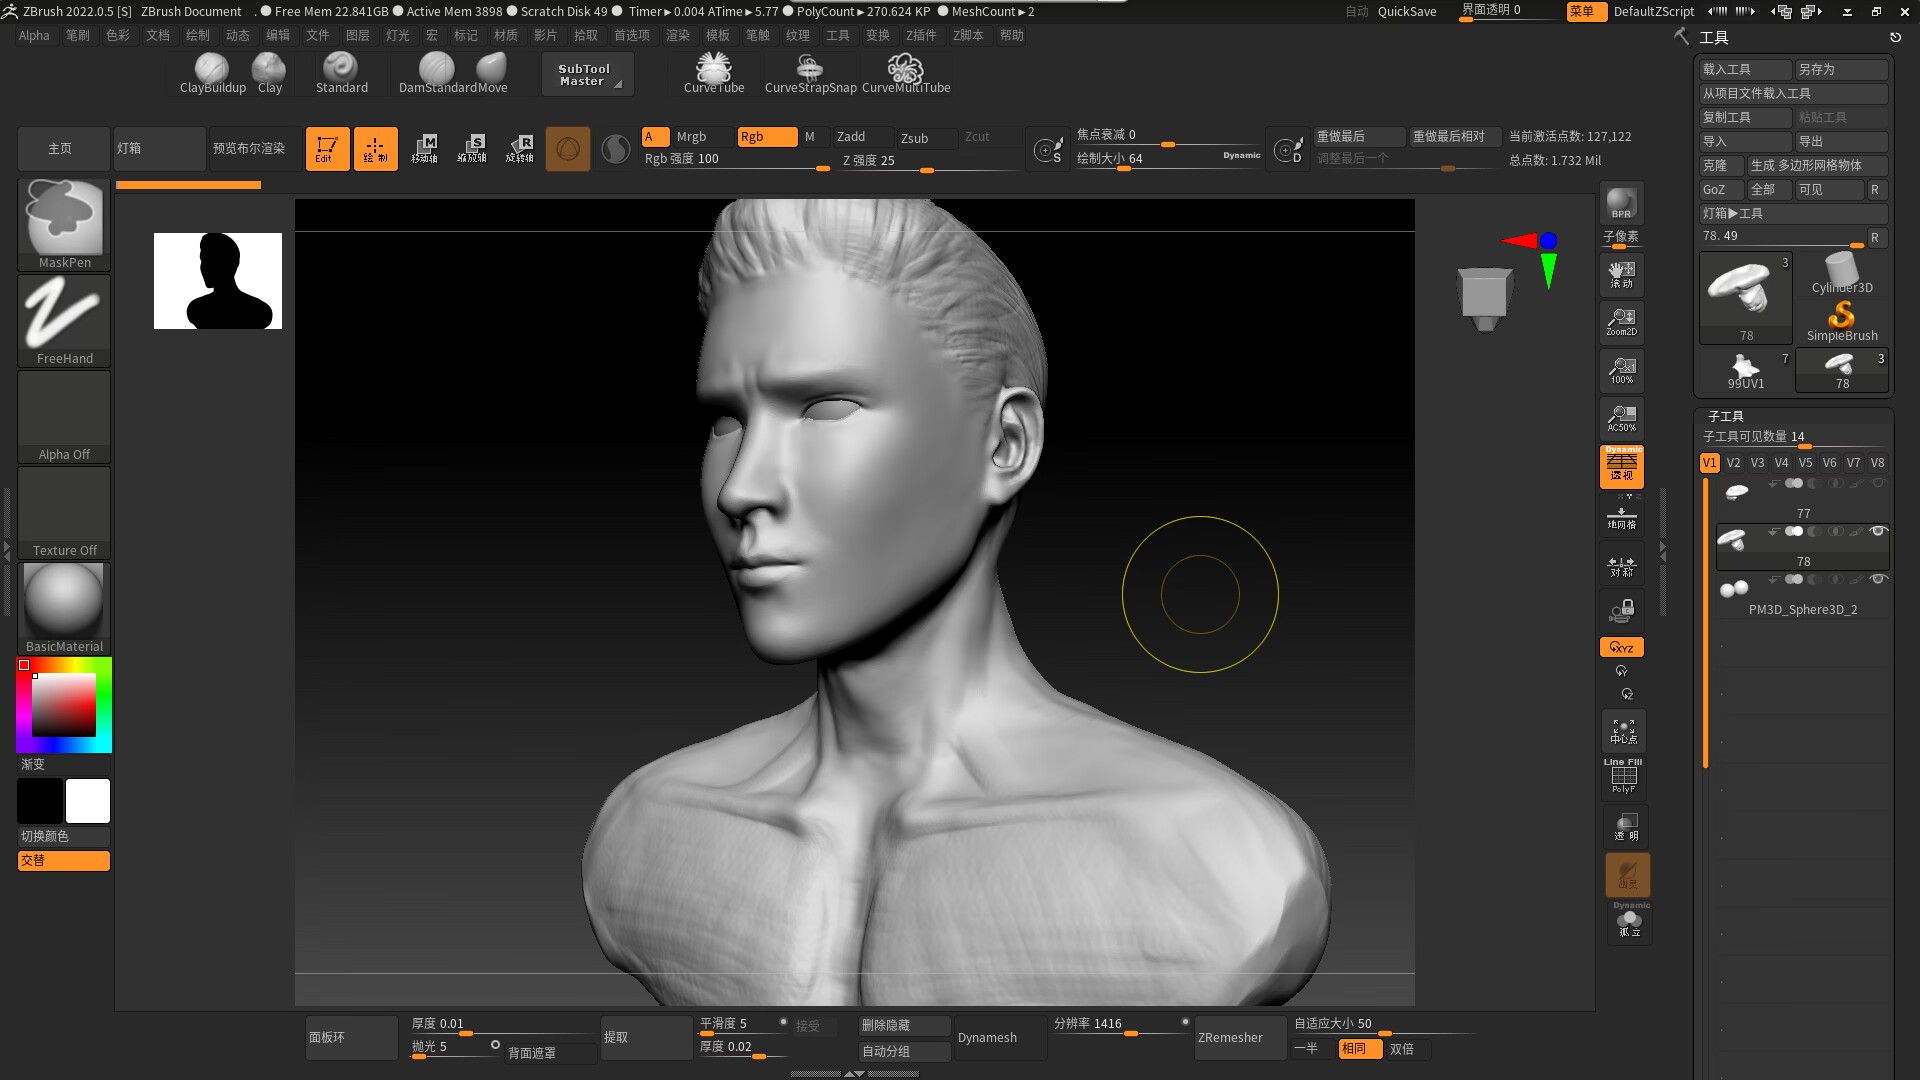Image resolution: width=1920 pixels, height=1080 pixels.
Task: Click the BPR render icon
Action: point(1621,203)
